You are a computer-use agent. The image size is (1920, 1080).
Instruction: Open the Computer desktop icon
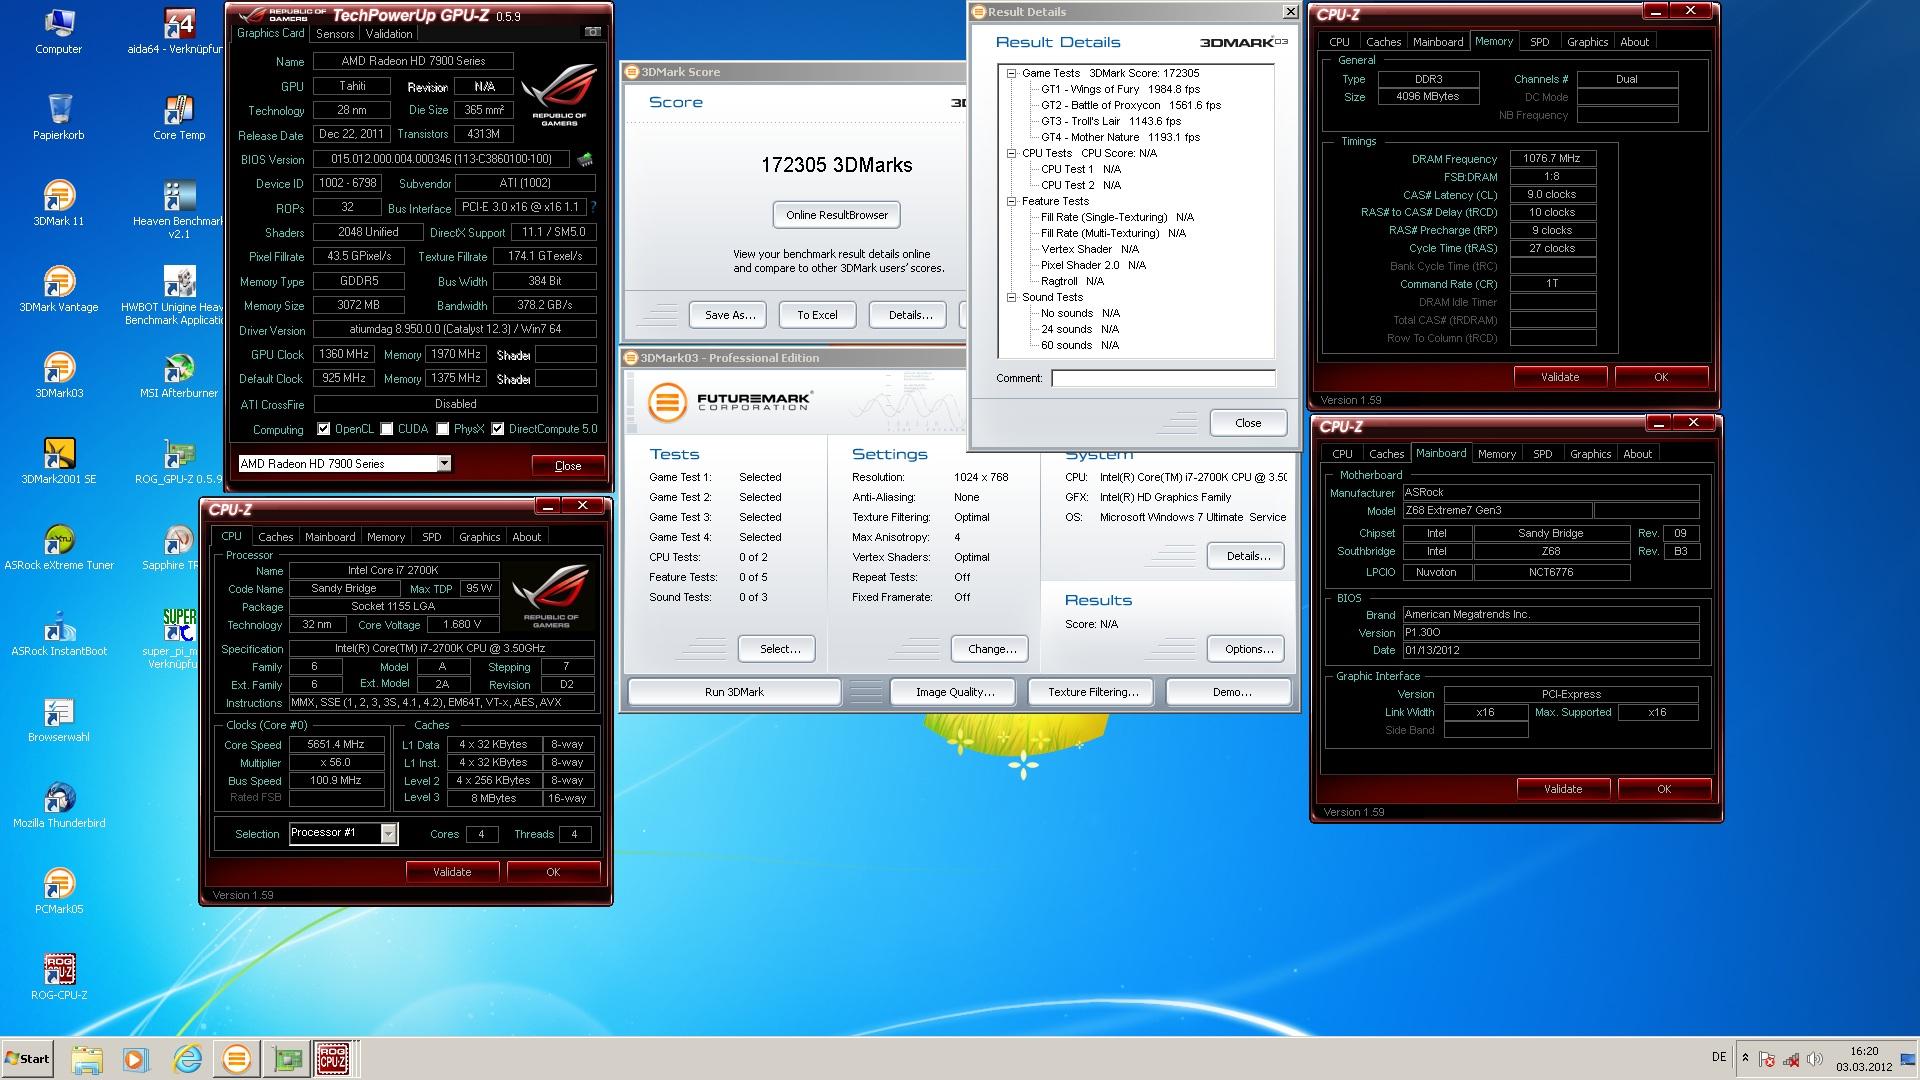[x=59, y=32]
